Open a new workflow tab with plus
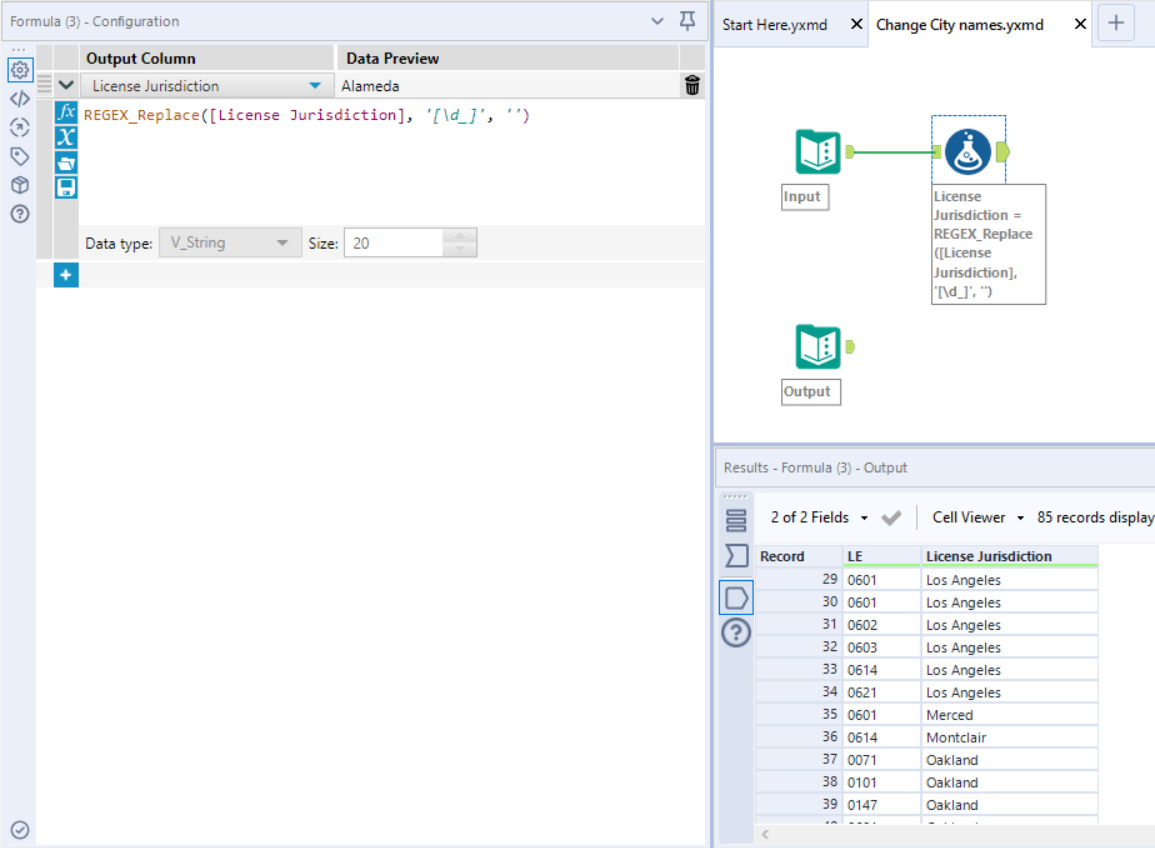1155x848 pixels. coord(1116,24)
